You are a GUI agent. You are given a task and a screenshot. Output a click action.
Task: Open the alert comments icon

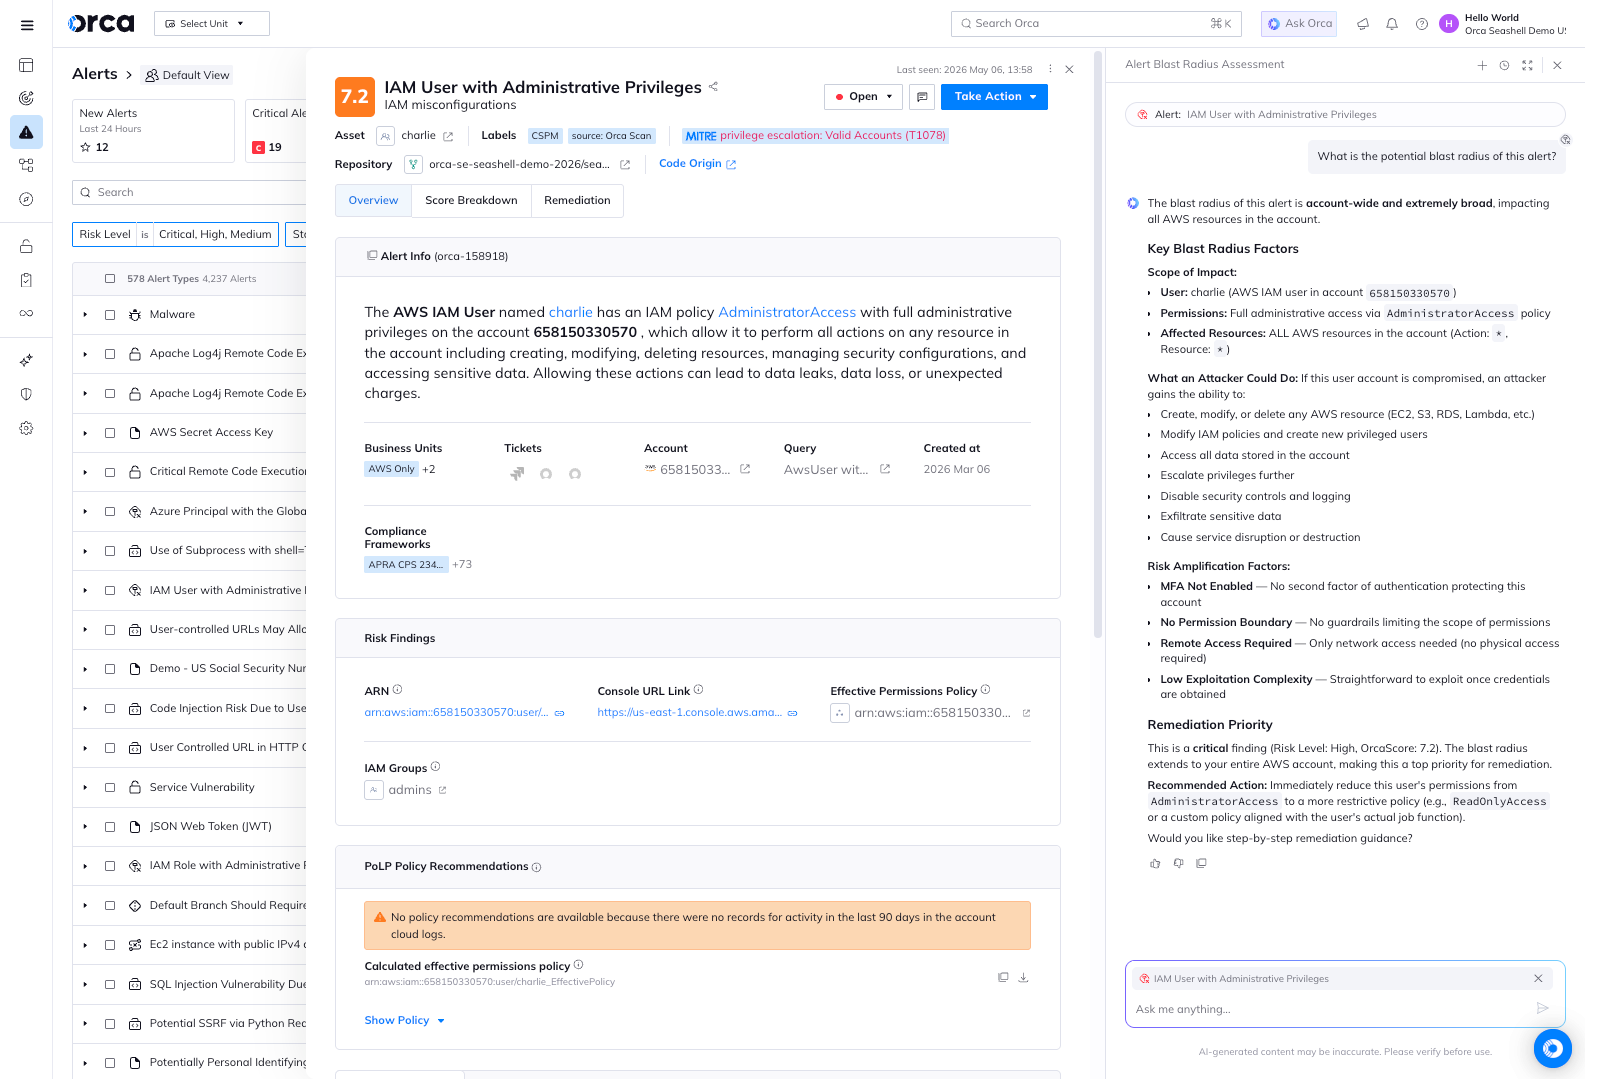tap(922, 97)
